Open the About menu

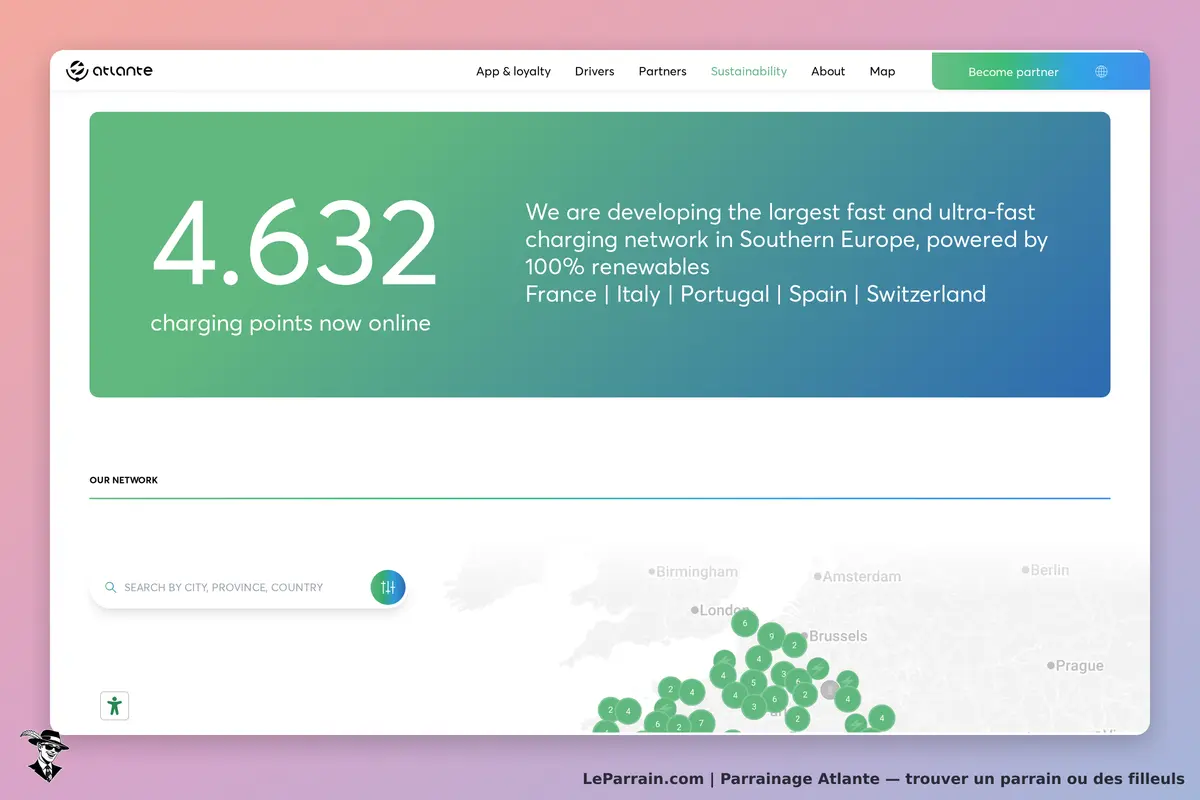pyautogui.click(x=828, y=72)
